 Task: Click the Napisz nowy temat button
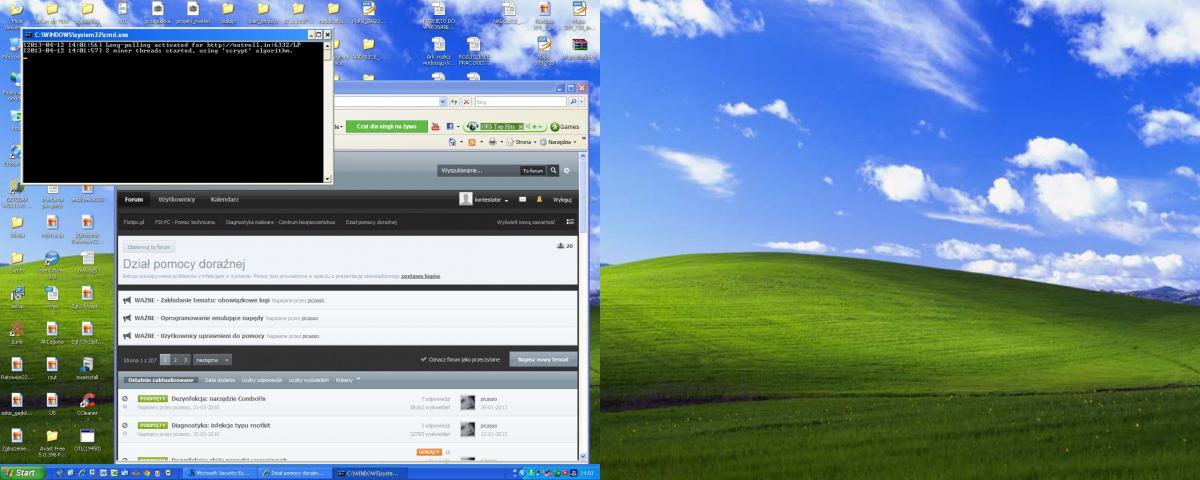pos(544,359)
